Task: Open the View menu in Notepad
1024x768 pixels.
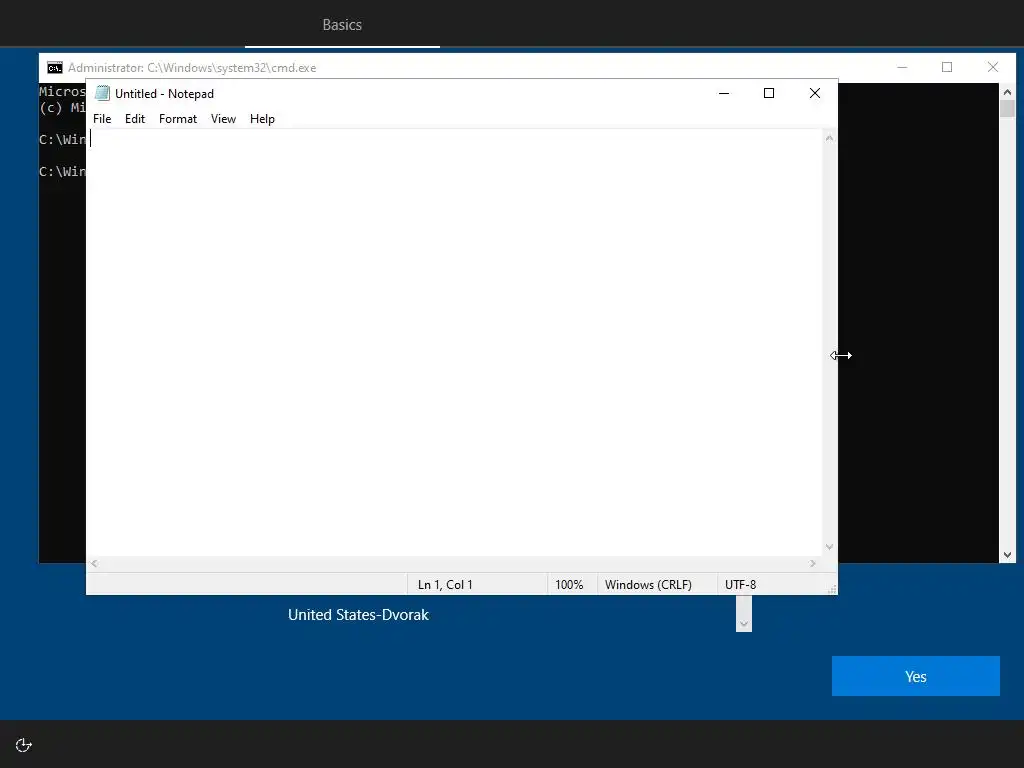Action: pos(223,119)
